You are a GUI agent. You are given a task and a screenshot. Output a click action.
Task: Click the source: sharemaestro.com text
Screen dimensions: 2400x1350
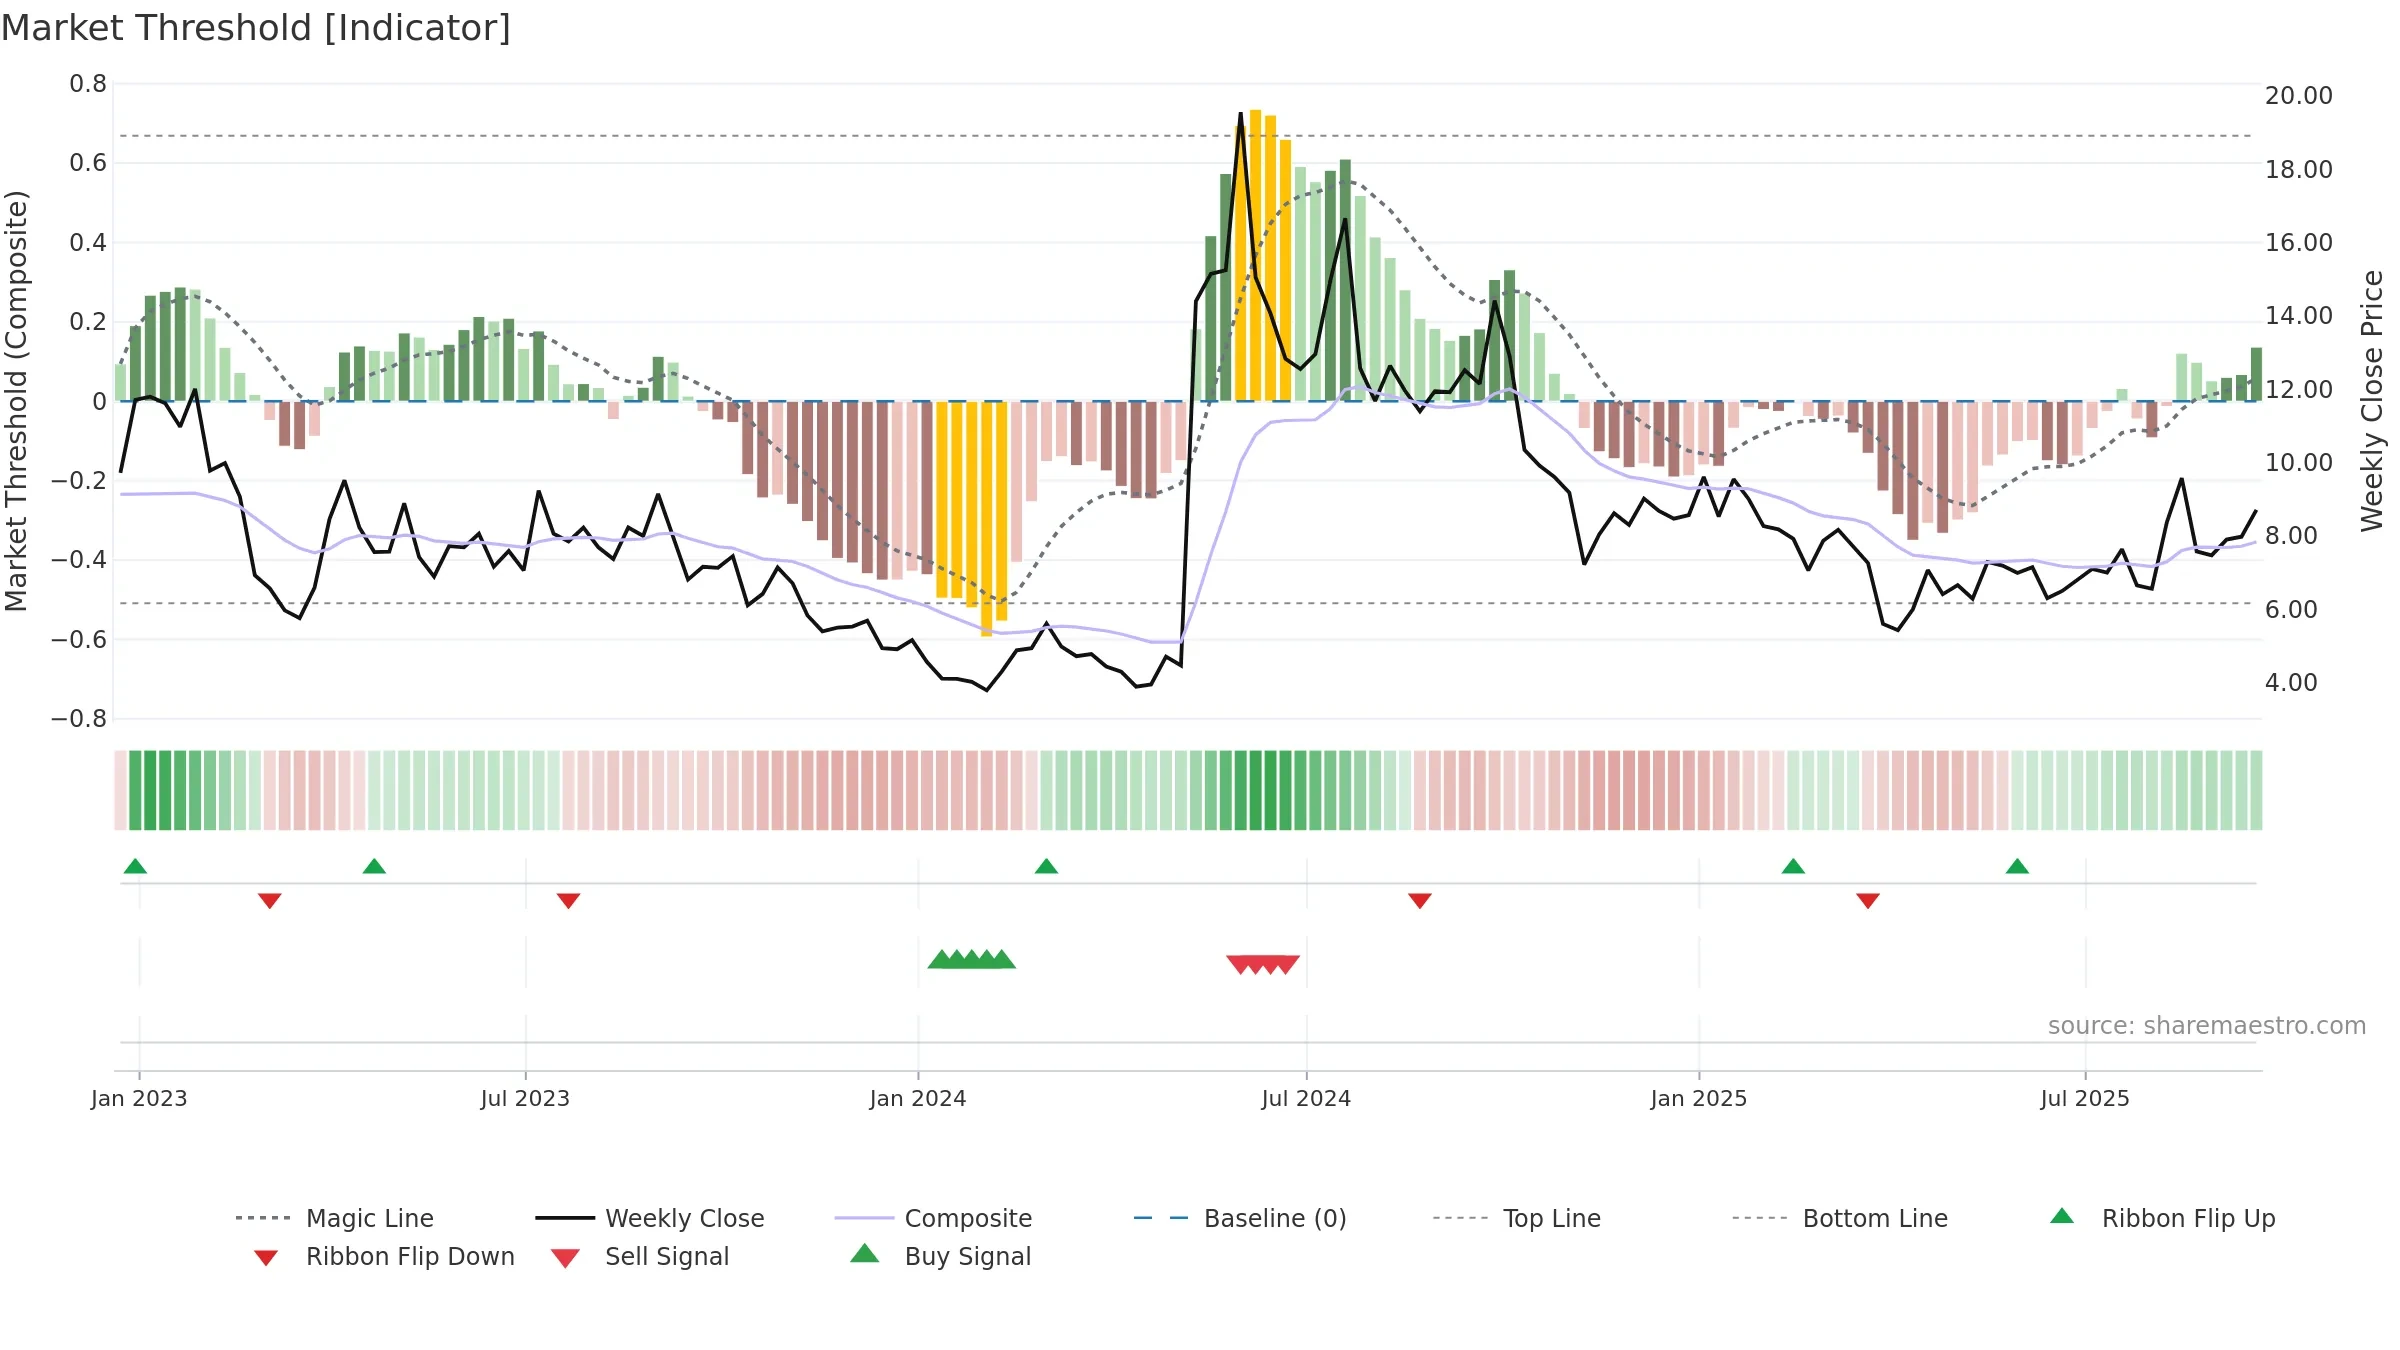point(2207,1026)
